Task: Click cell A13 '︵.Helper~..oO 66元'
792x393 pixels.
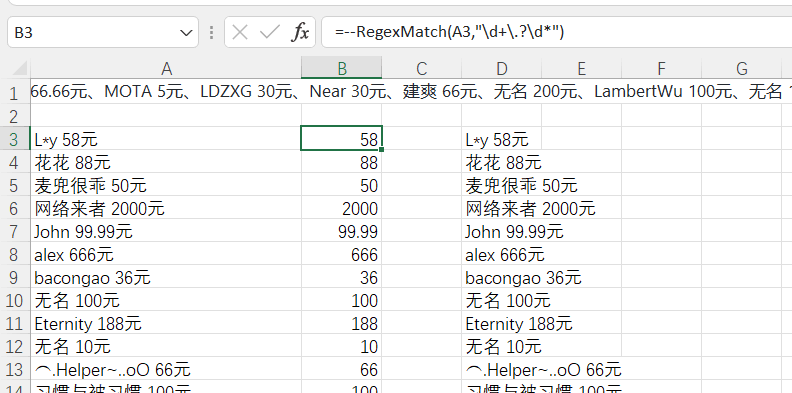Action: click(x=166, y=369)
